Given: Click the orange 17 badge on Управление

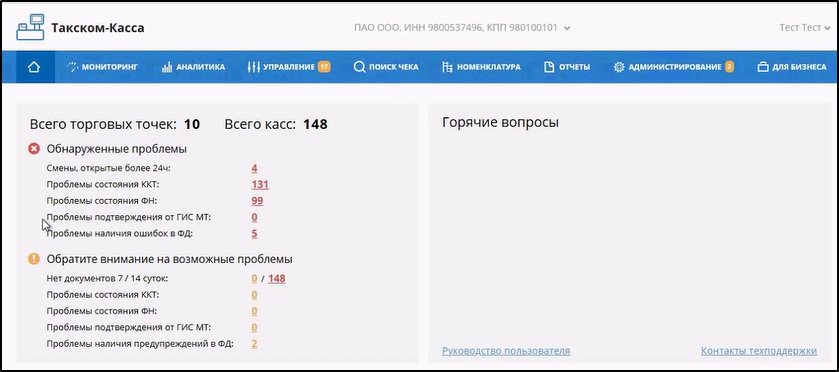Looking at the screenshot, I should point(324,67).
